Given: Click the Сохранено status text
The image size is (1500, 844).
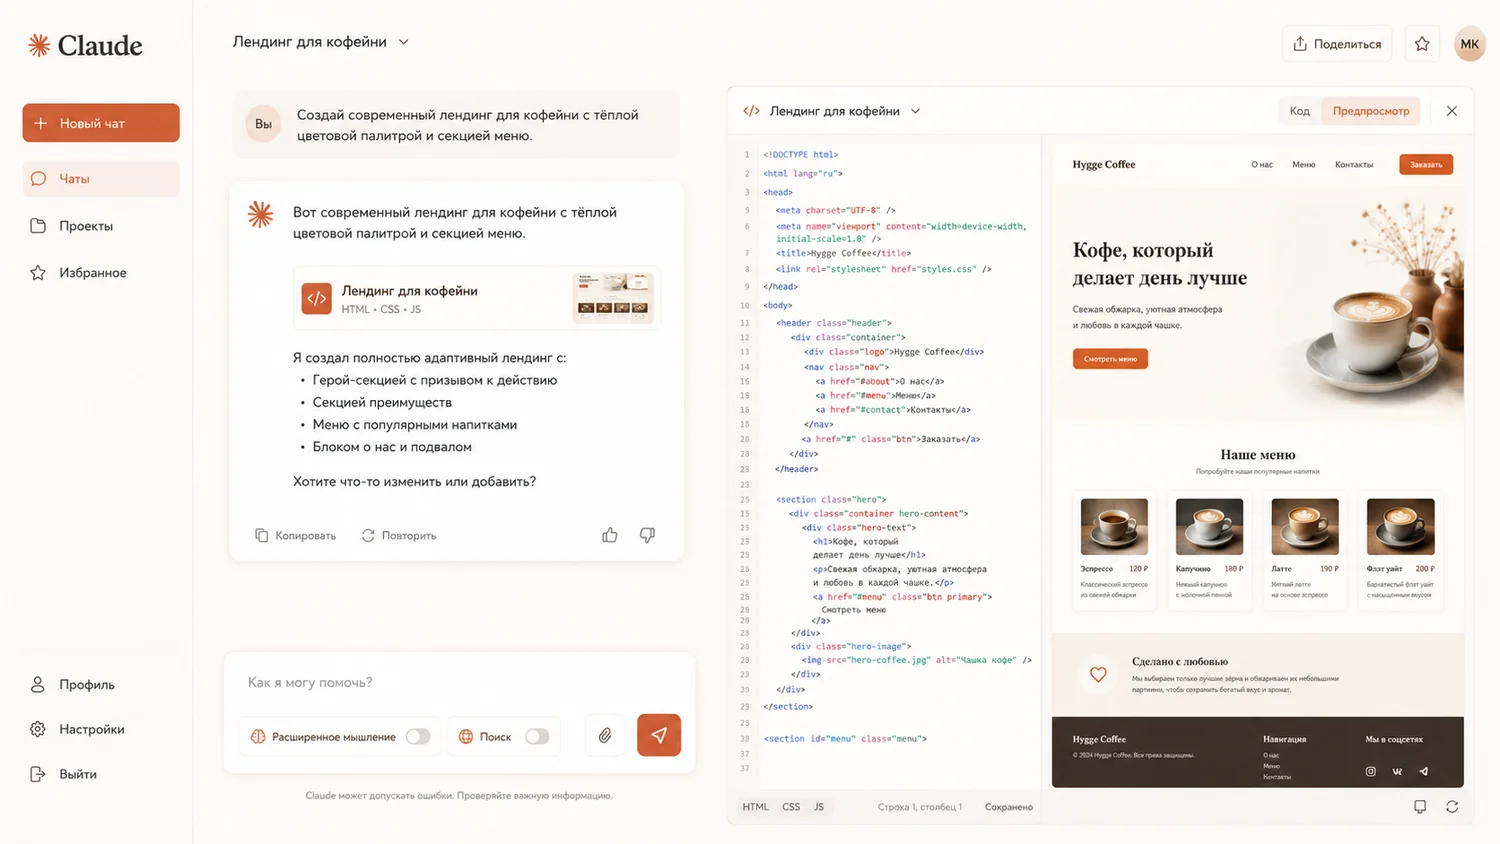Looking at the screenshot, I should point(1009,807).
